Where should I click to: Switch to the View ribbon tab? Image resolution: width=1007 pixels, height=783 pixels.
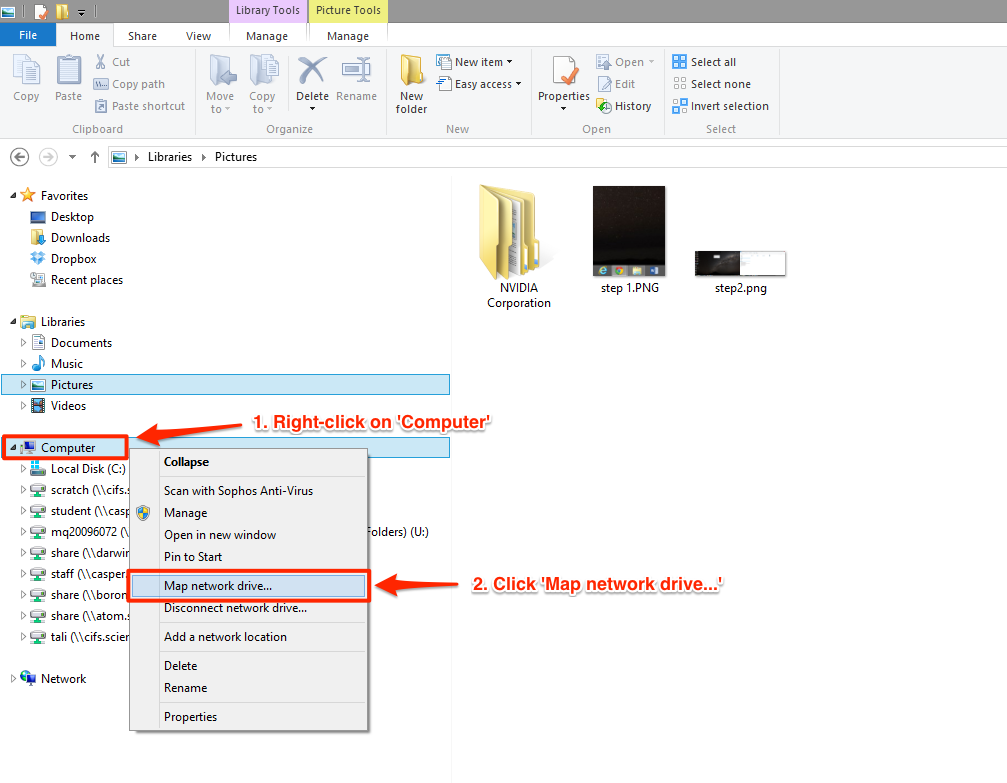(198, 36)
